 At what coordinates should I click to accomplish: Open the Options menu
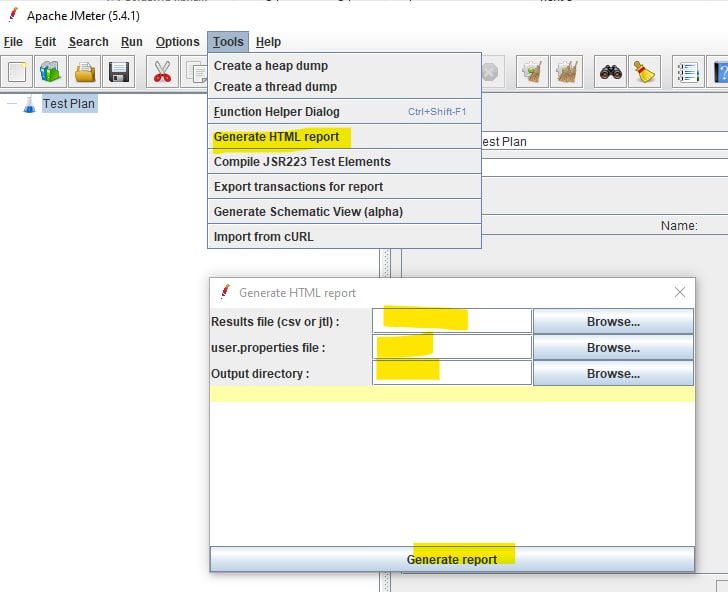(178, 42)
